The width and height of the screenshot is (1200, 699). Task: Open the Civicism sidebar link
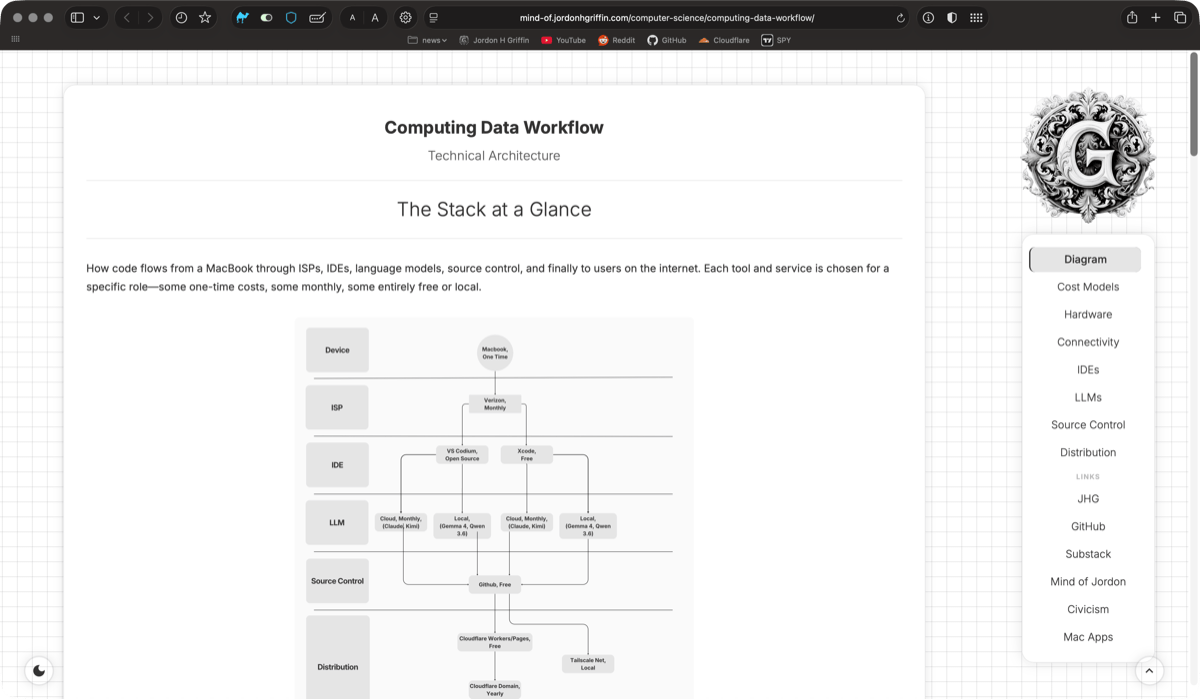pyautogui.click(x=1088, y=609)
